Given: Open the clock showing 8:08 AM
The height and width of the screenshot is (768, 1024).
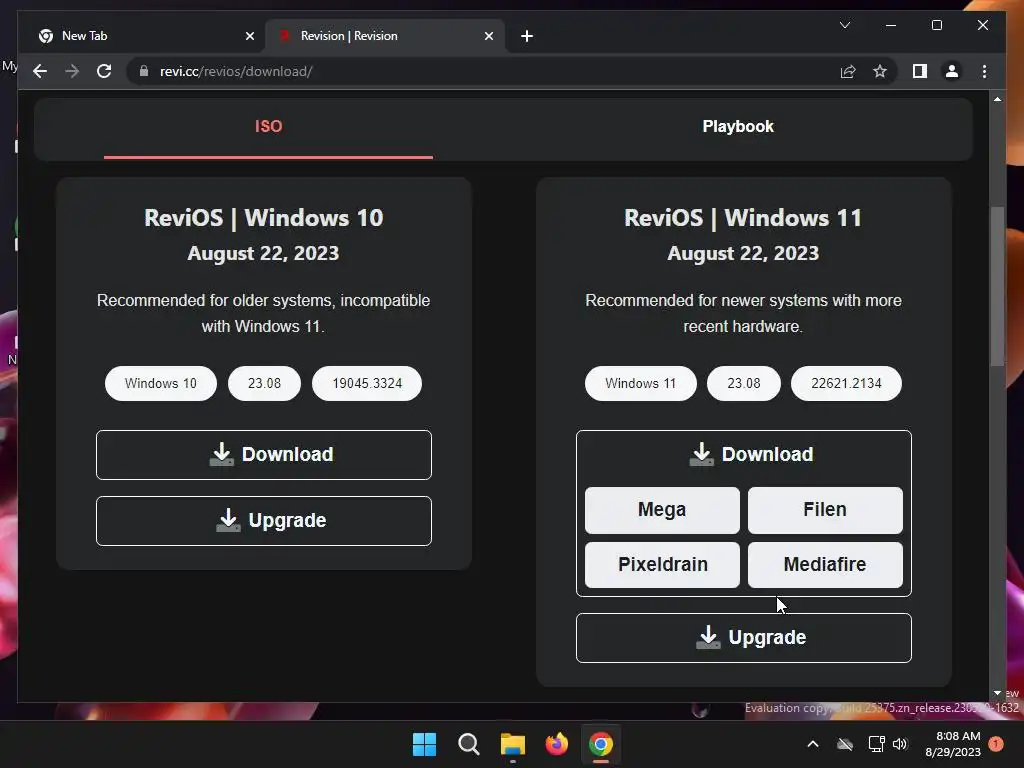Looking at the screenshot, I should 953,744.
